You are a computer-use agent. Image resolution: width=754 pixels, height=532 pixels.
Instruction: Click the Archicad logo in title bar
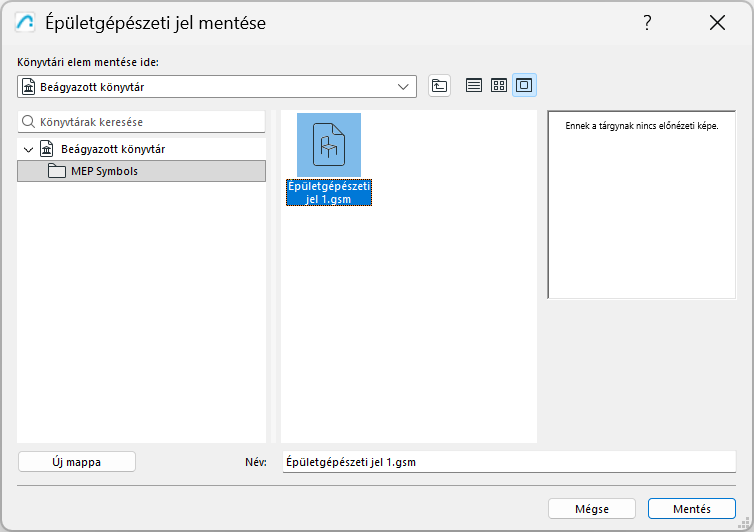pos(26,22)
